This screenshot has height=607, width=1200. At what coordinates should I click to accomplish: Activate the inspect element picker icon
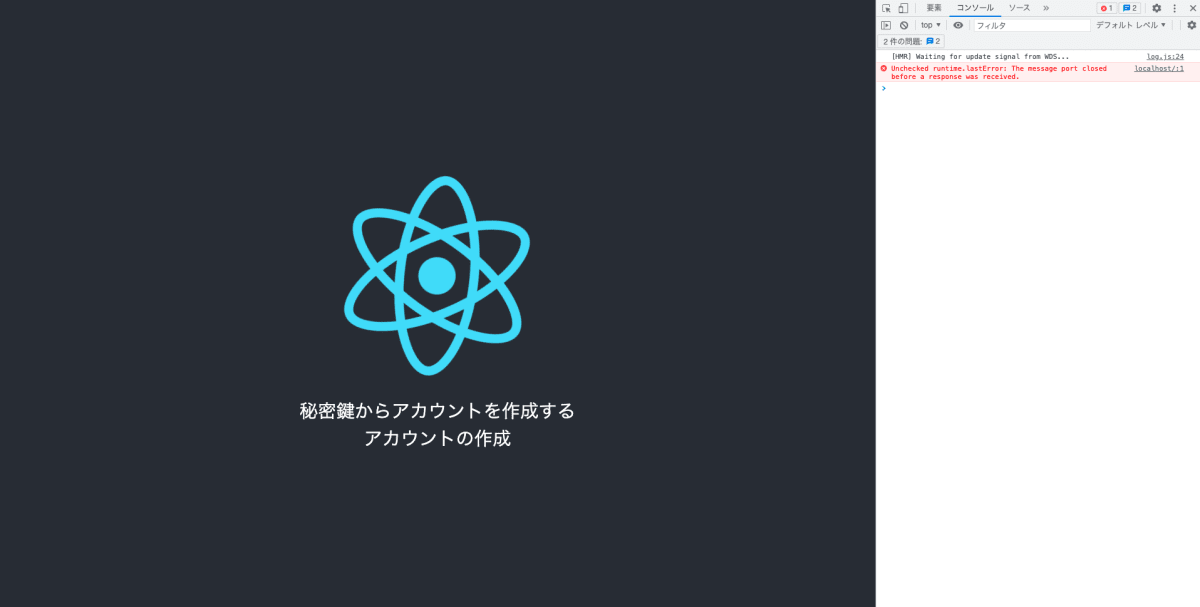[886, 8]
